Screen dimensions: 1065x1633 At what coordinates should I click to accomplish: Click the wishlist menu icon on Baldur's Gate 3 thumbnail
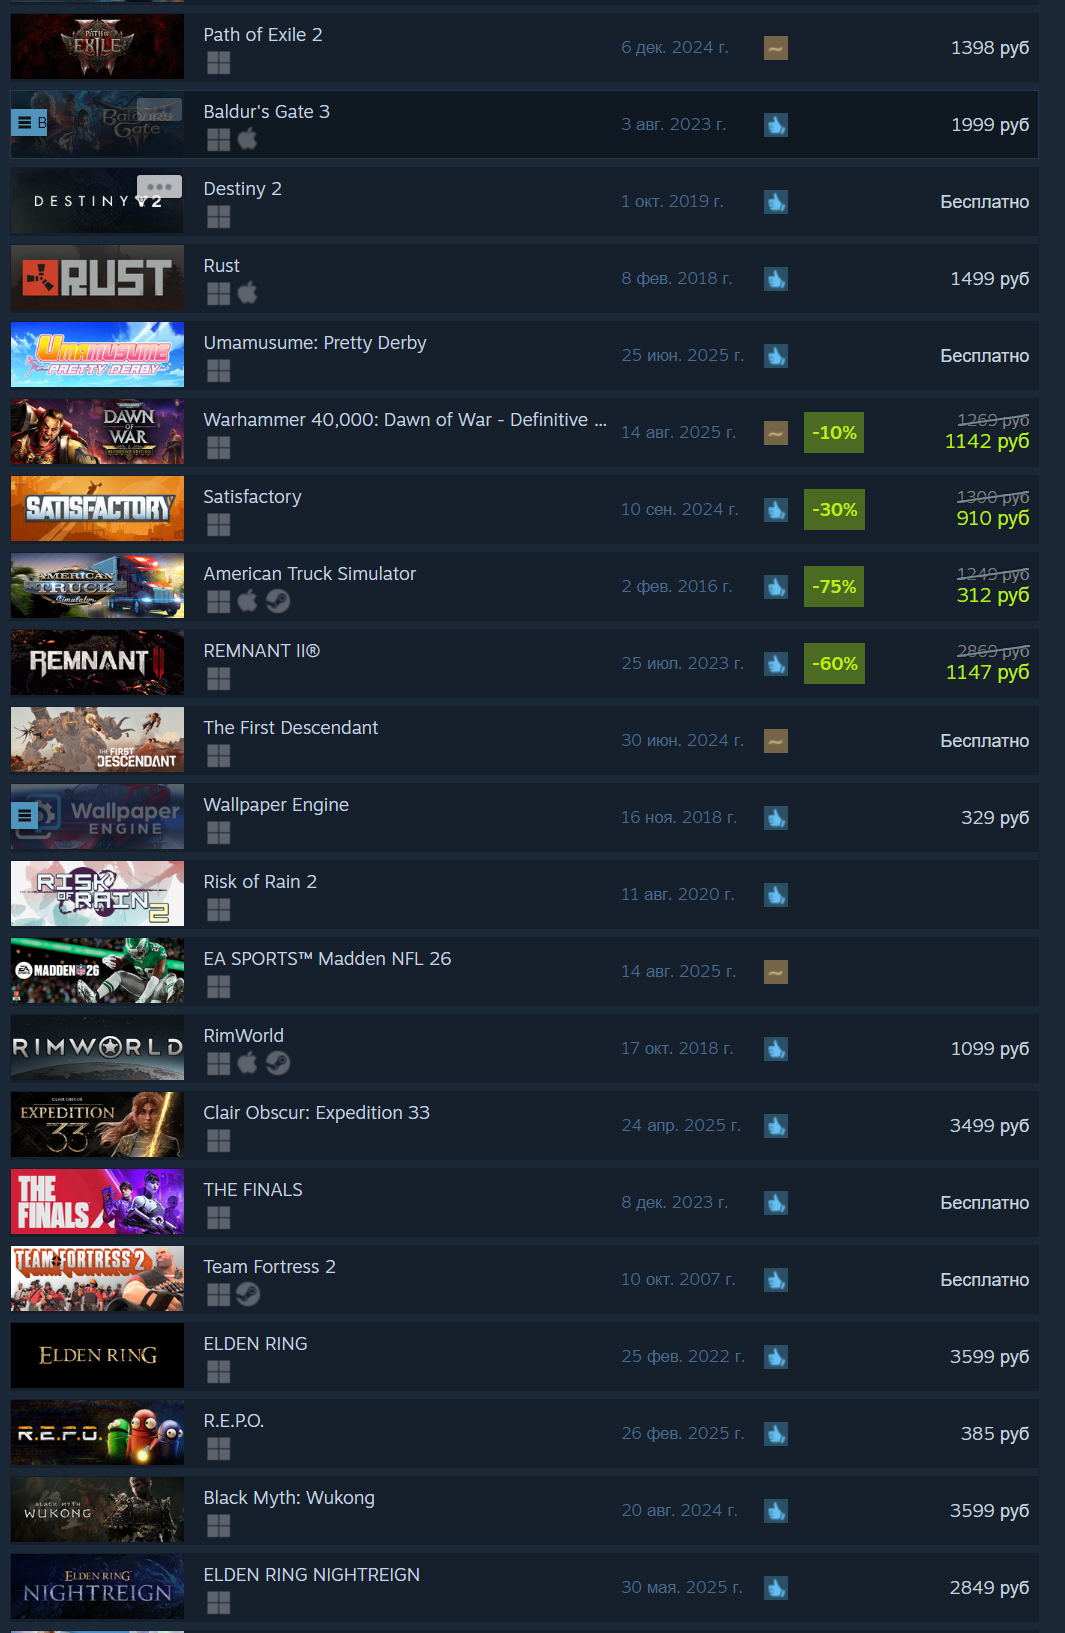click(x=25, y=123)
